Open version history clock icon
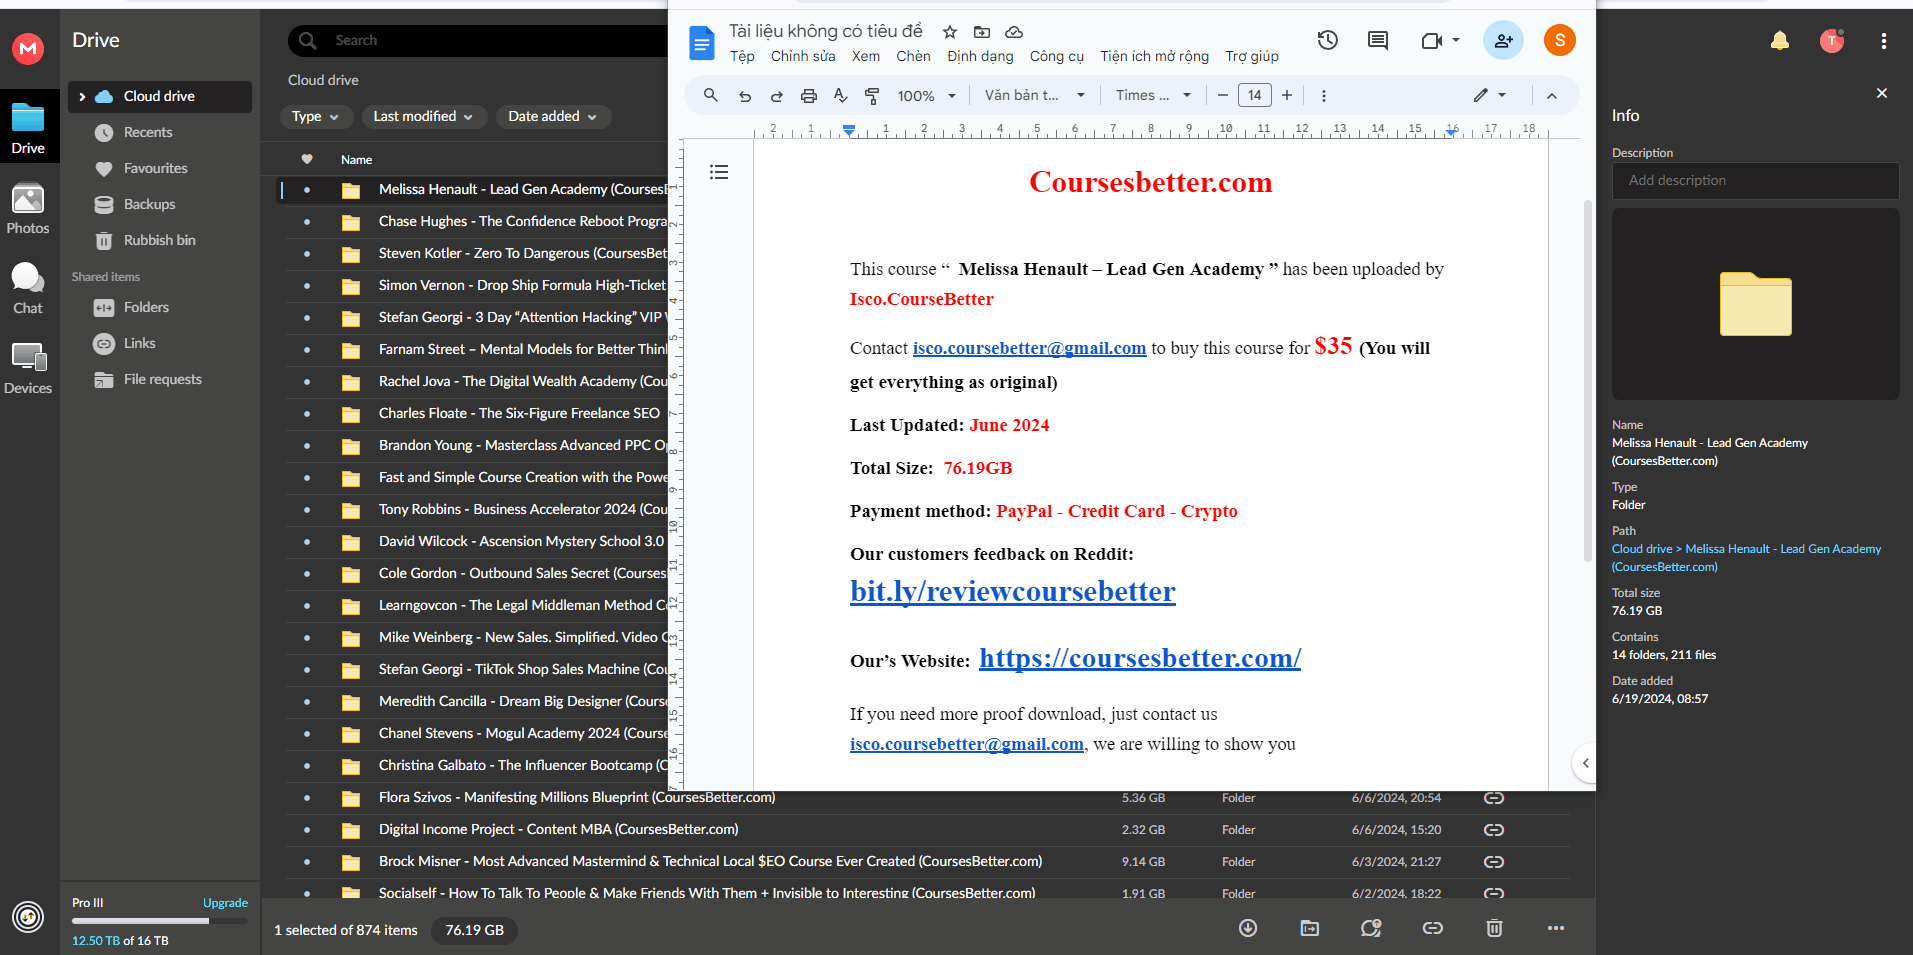1913x955 pixels. [1328, 40]
